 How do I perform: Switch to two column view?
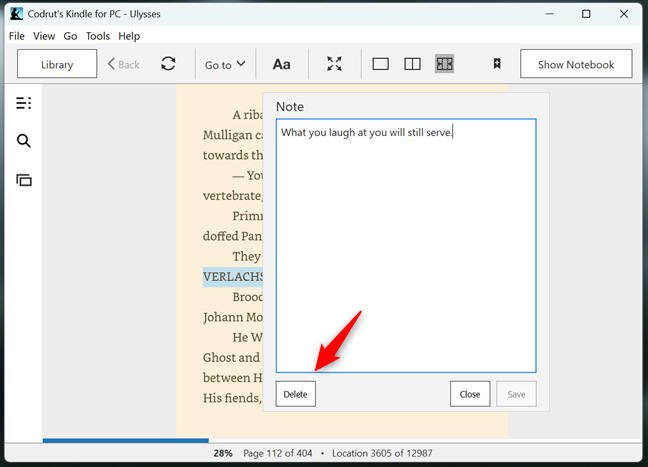coord(412,64)
